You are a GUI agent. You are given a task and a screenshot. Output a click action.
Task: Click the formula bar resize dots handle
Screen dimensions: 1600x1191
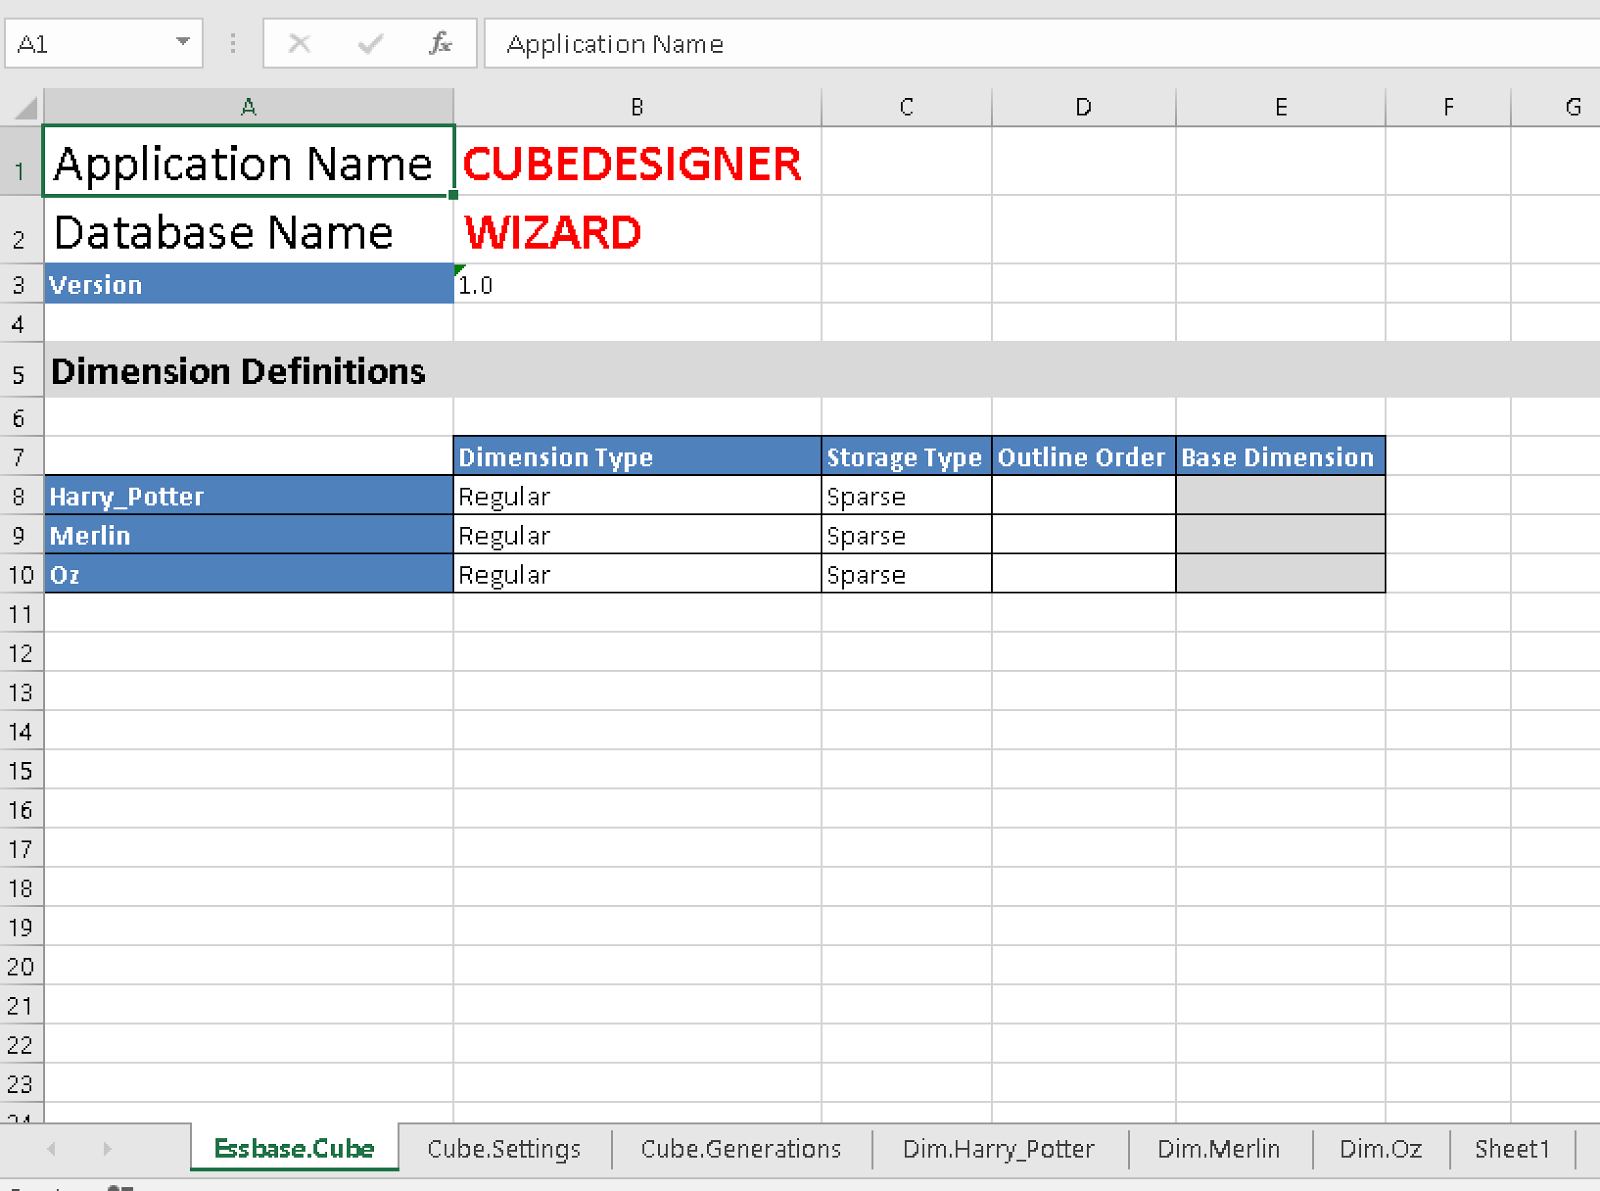coord(233,44)
